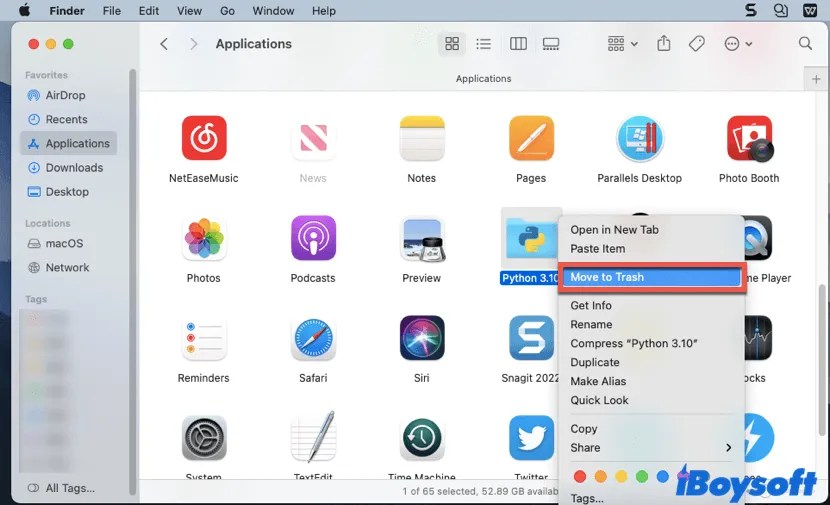
Task: Click the Finder search magnifier icon
Action: 805,43
